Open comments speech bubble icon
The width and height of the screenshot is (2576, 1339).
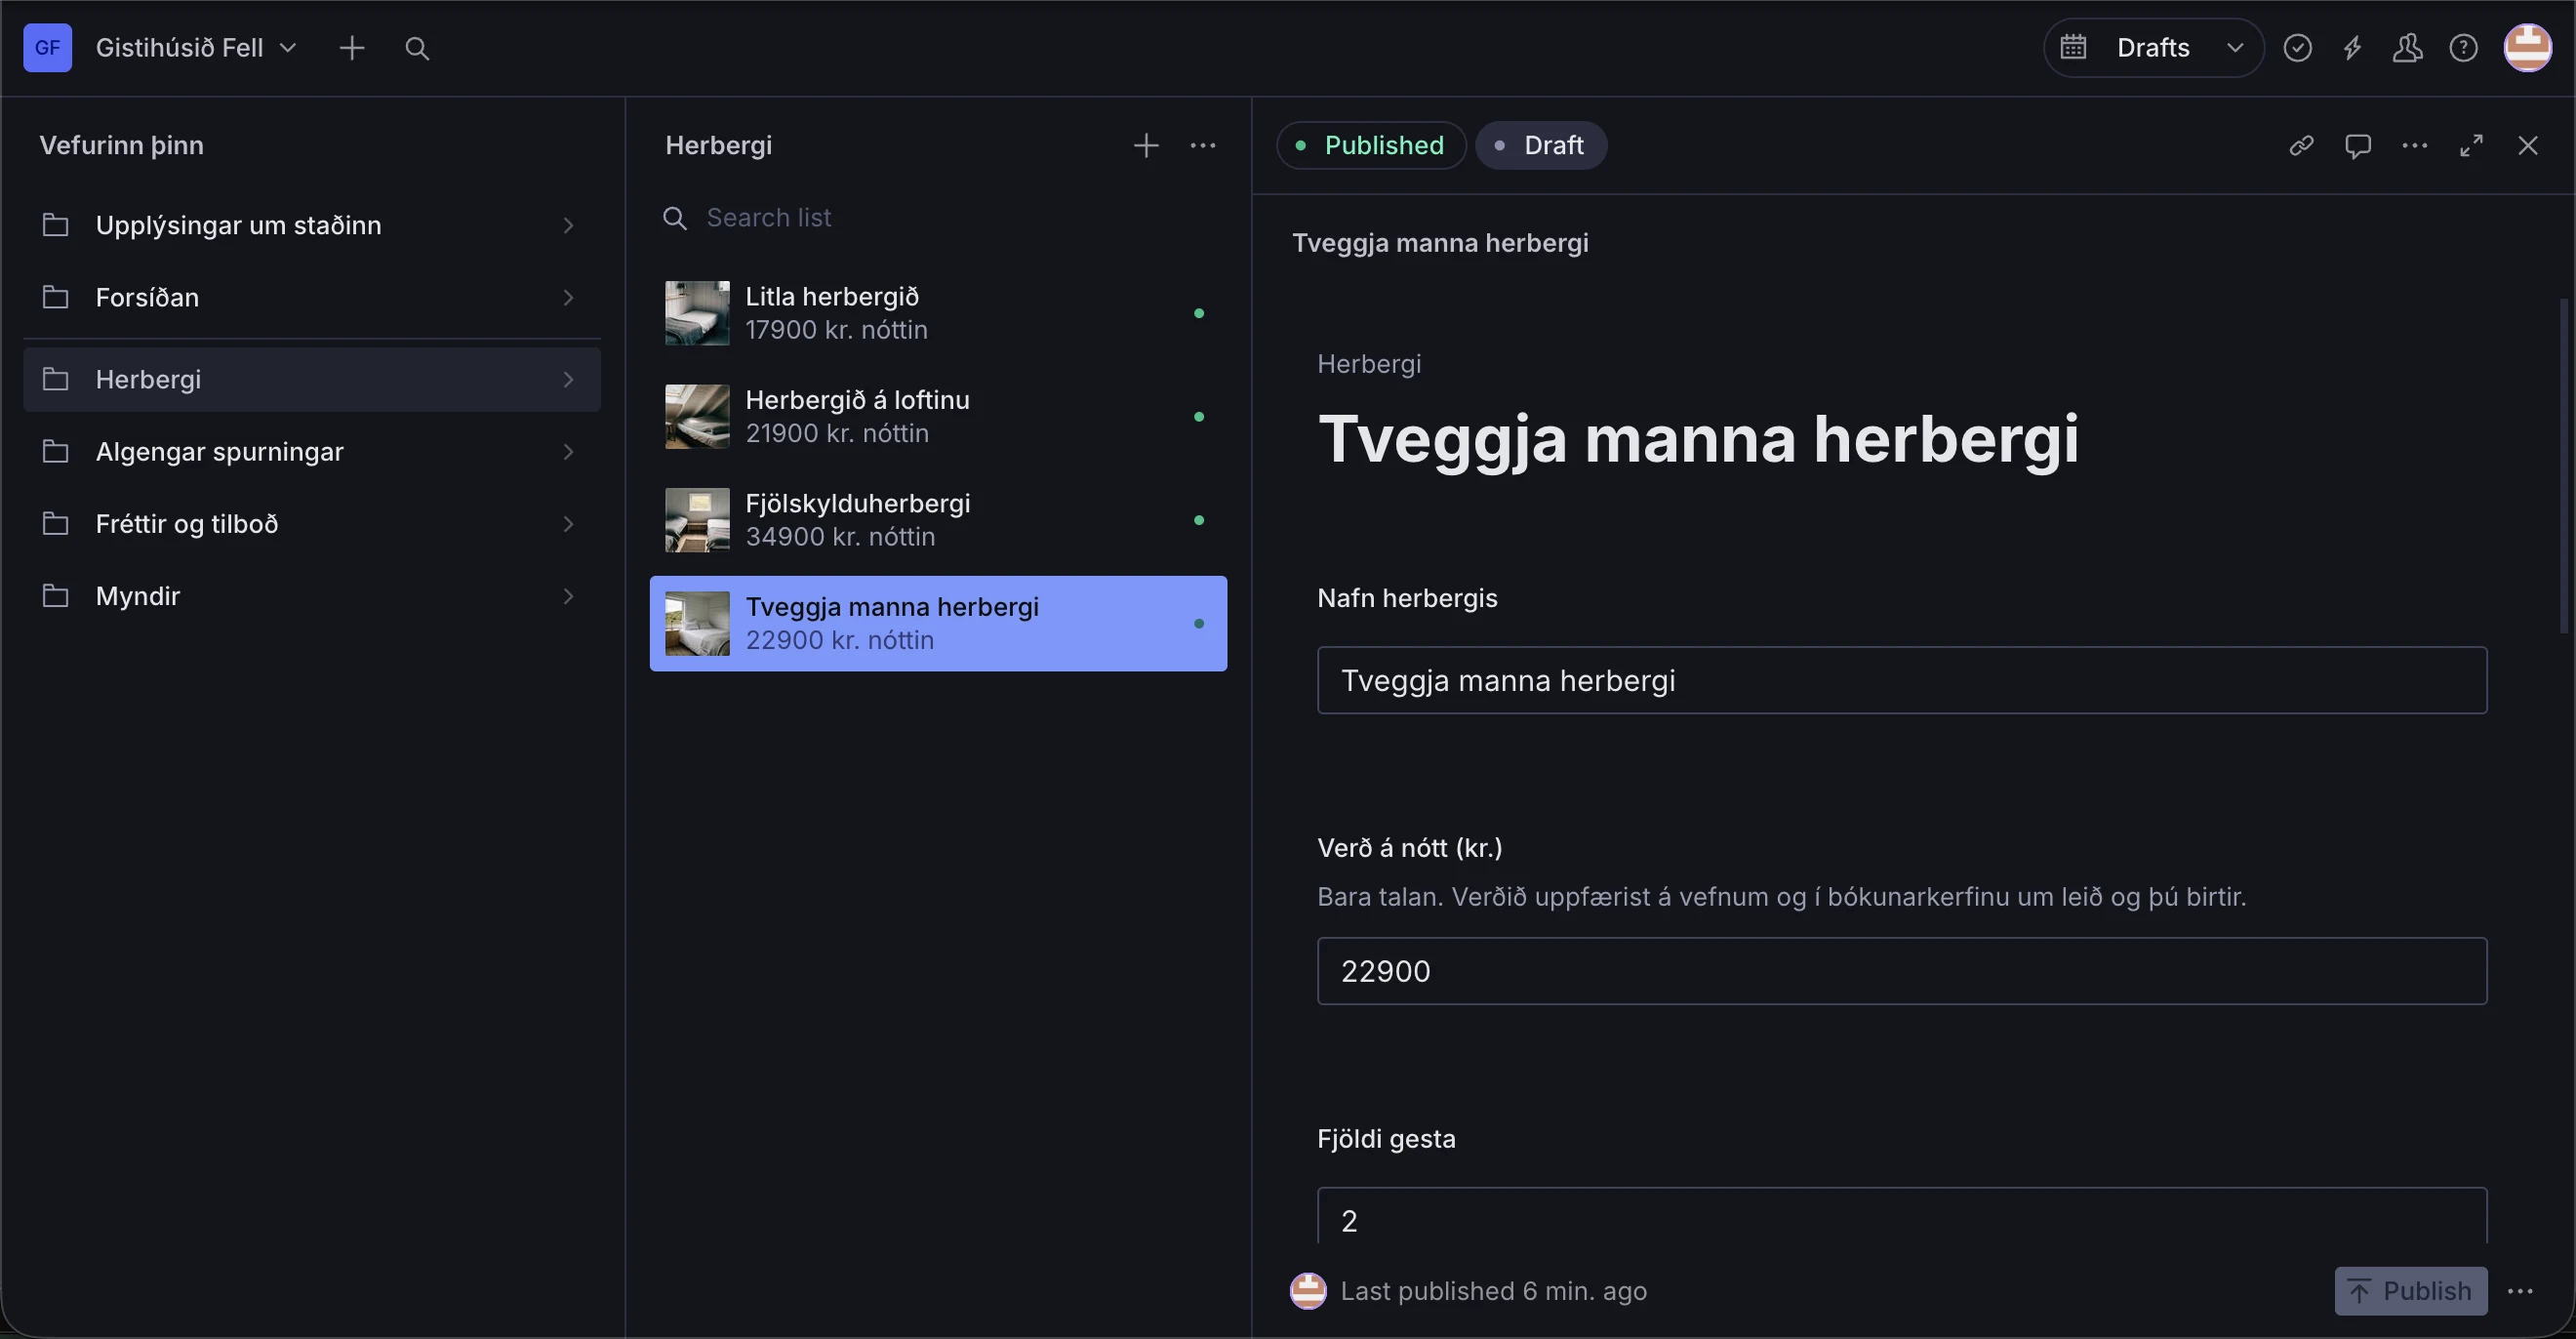(x=2358, y=146)
